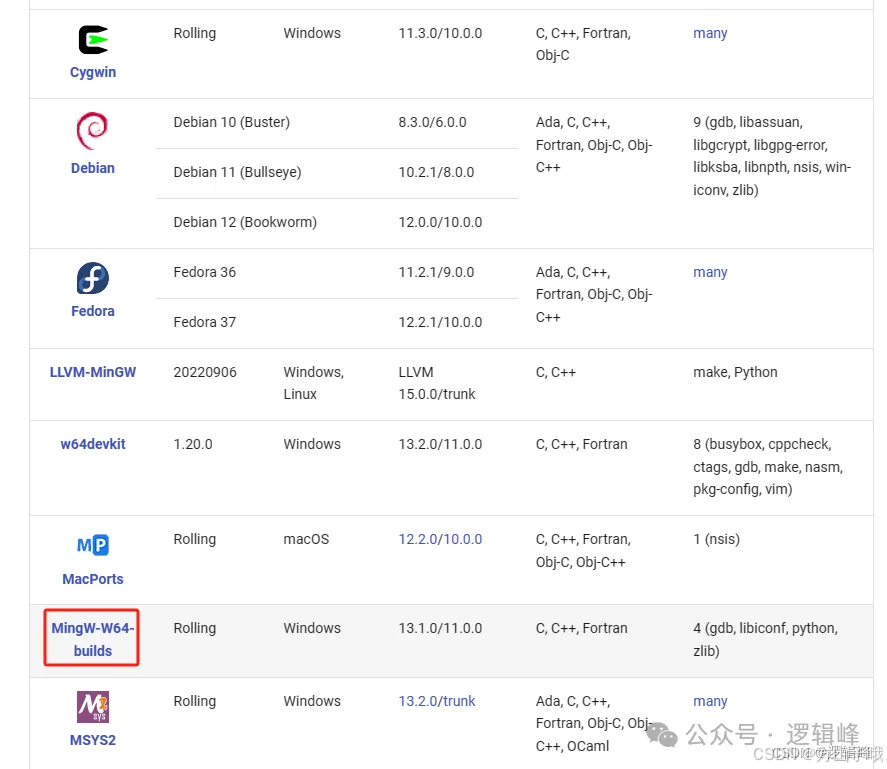Viewport: 887px width, 769px height.
Task: Click the 'Rolling' cell in MSYS2 row
Action: [195, 701]
